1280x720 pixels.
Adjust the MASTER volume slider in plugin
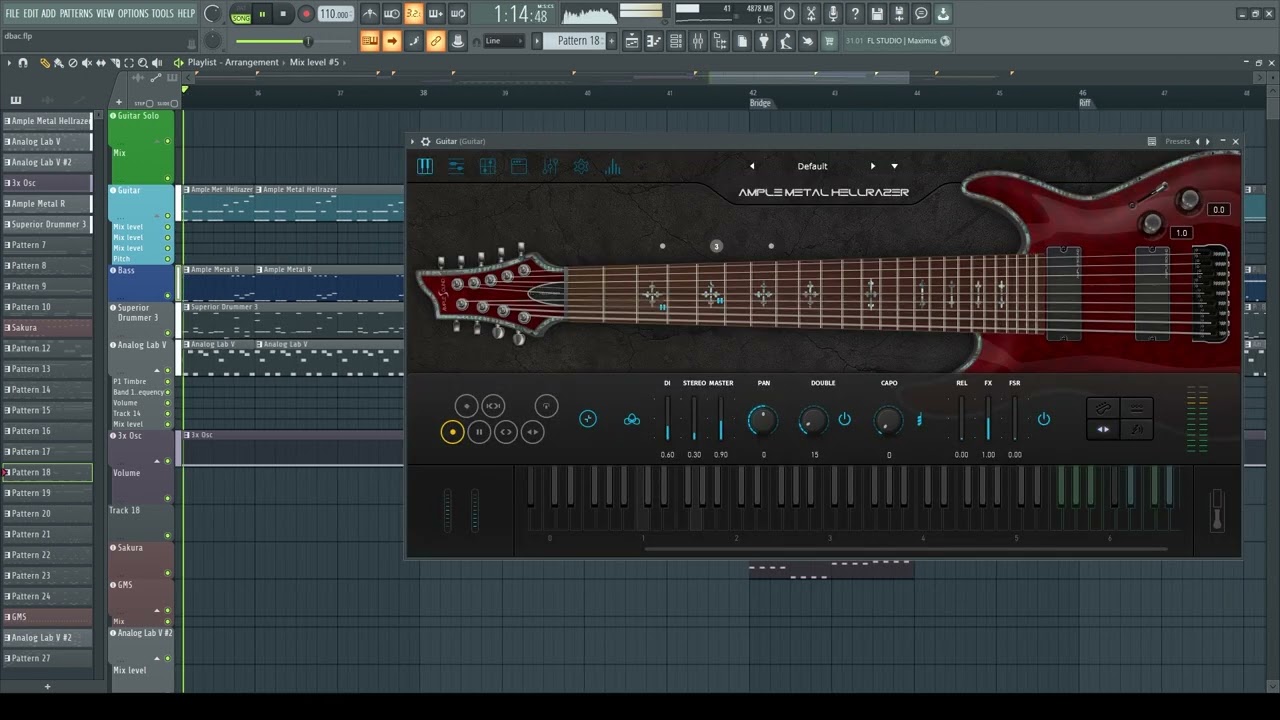coord(721,418)
